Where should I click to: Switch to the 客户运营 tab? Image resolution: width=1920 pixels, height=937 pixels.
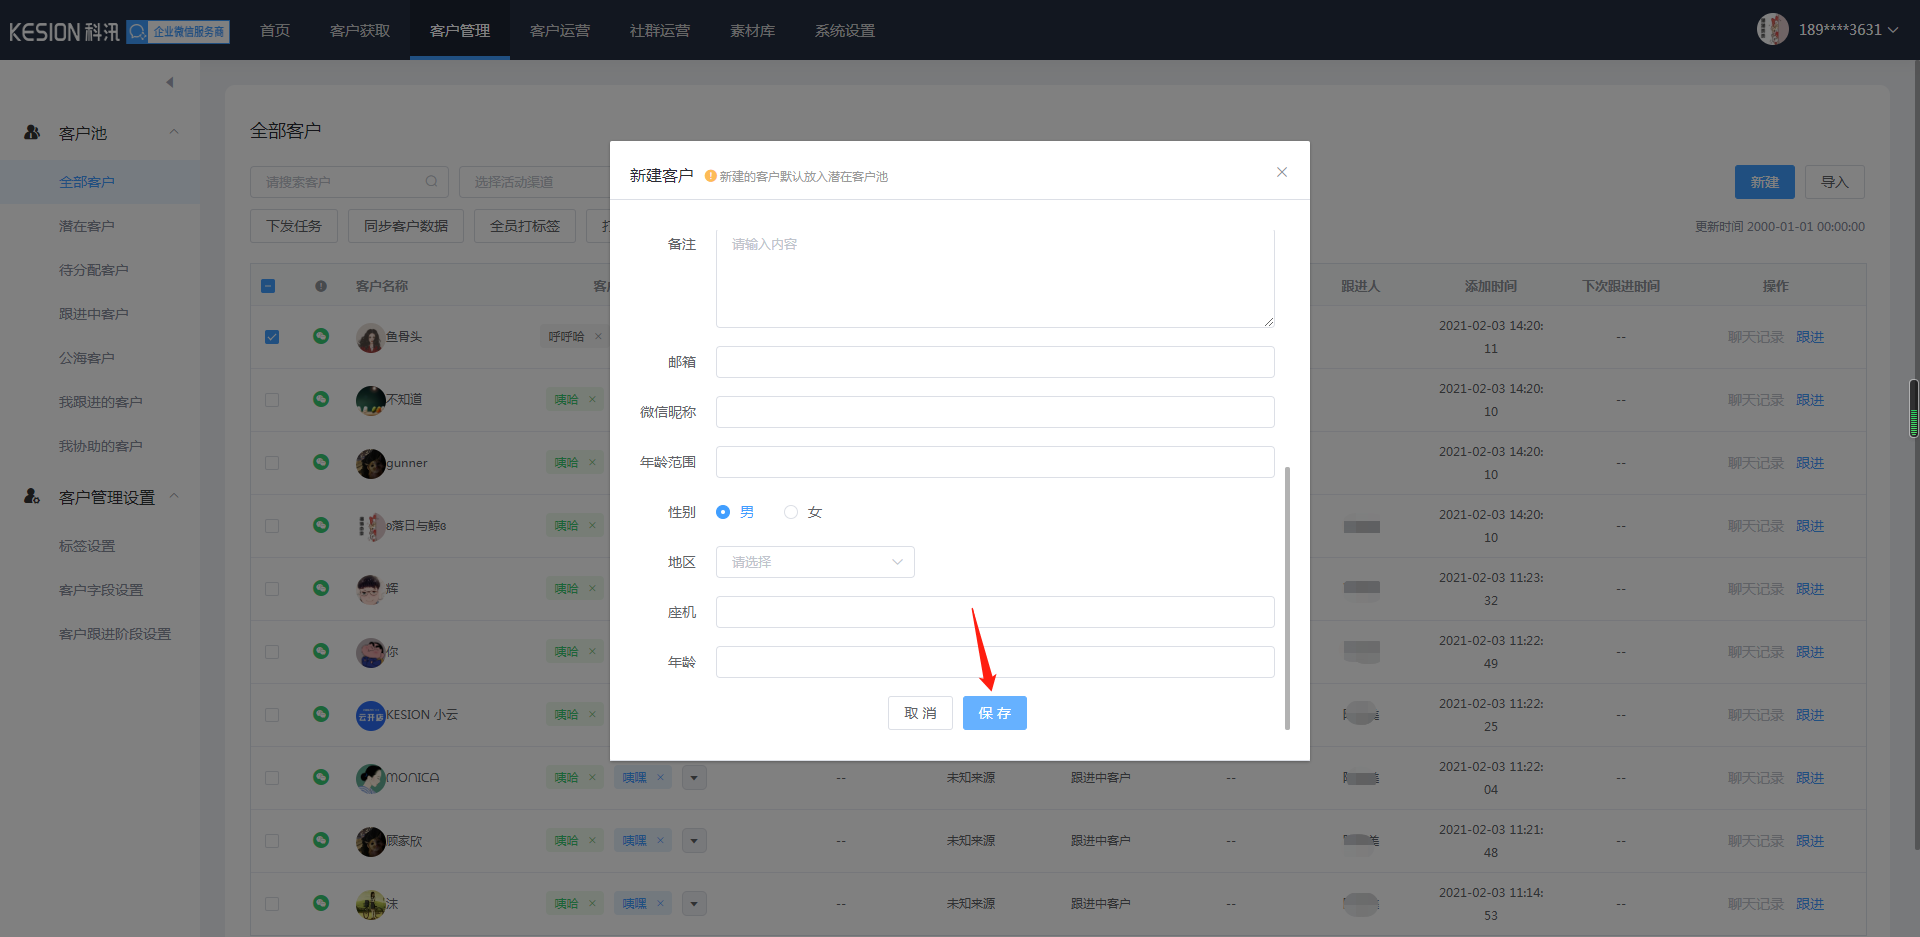point(559,30)
